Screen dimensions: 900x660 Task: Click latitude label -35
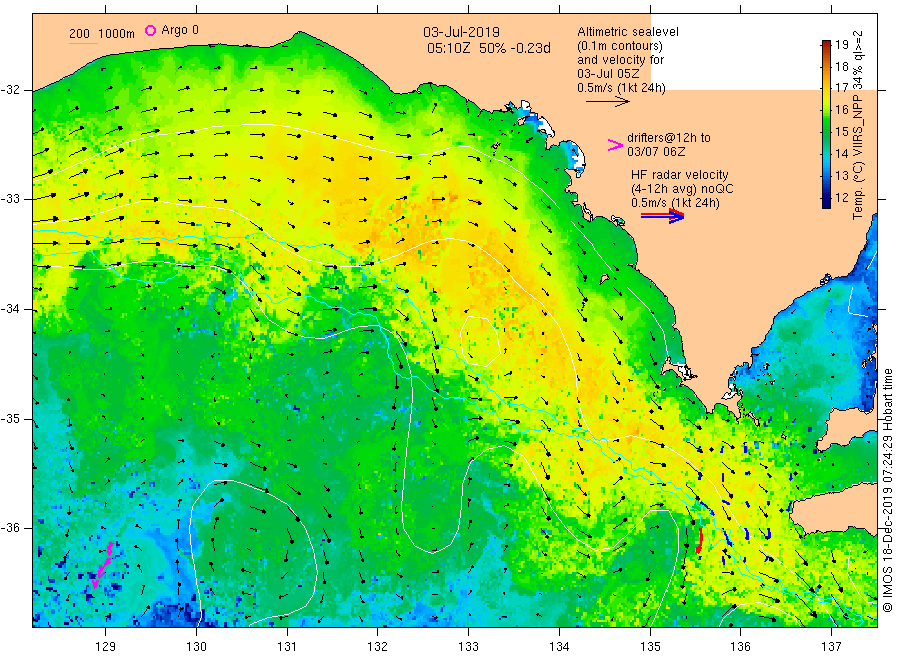click(x=10, y=419)
